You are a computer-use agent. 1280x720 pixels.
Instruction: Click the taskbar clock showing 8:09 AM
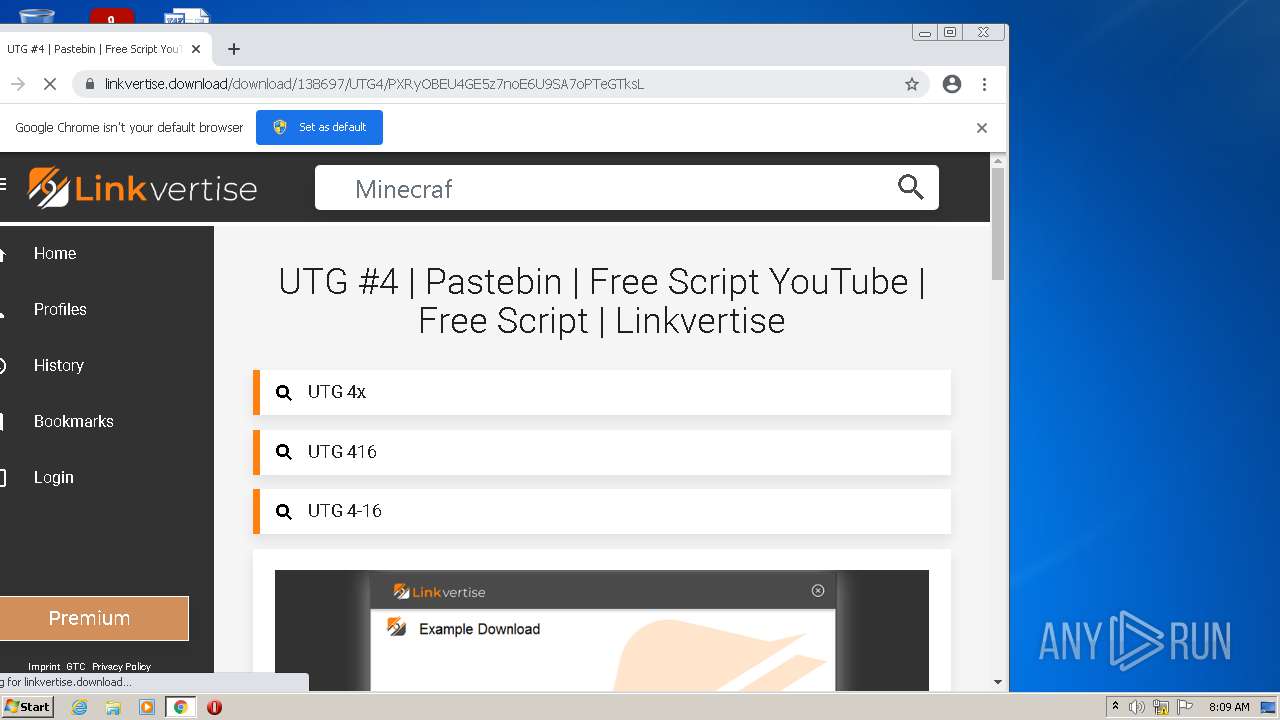click(1229, 707)
